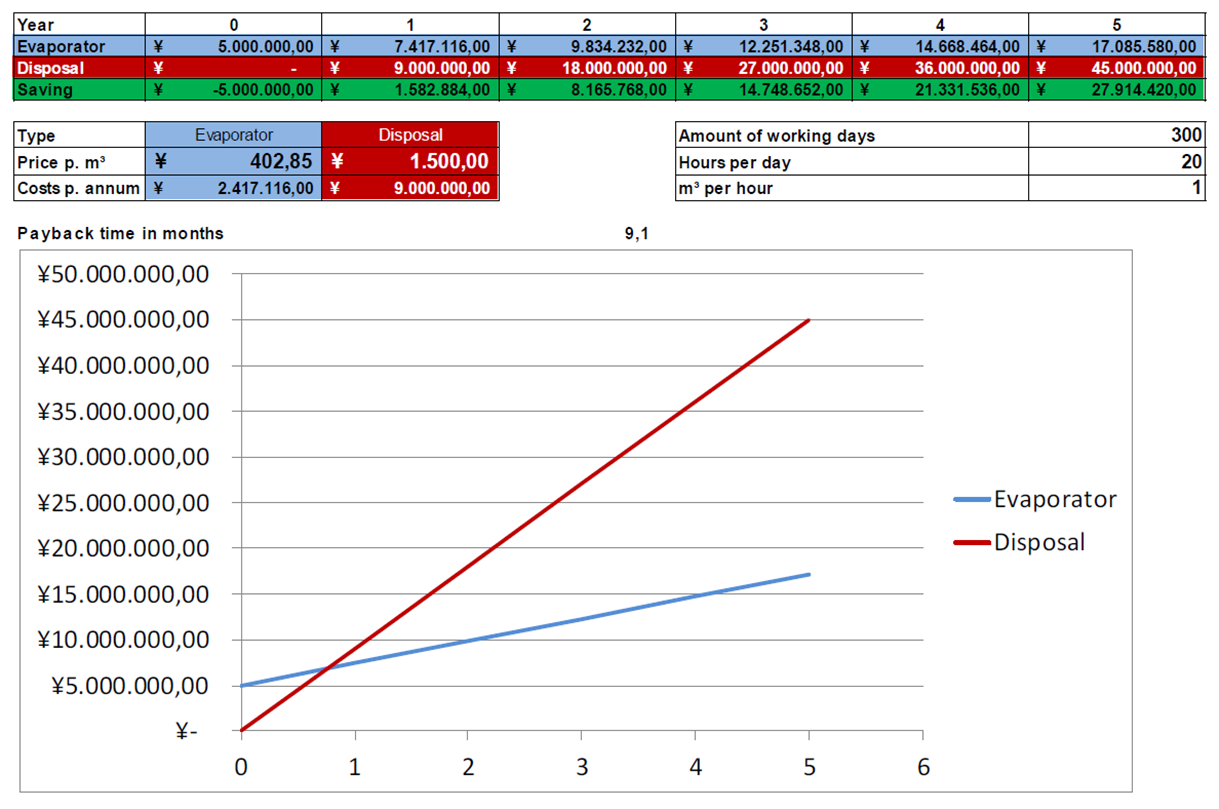Image resolution: width=1219 pixels, height=809 pixels.
Task: Select the Evaporator price cell 402,85
Action: tap(234, 162)
